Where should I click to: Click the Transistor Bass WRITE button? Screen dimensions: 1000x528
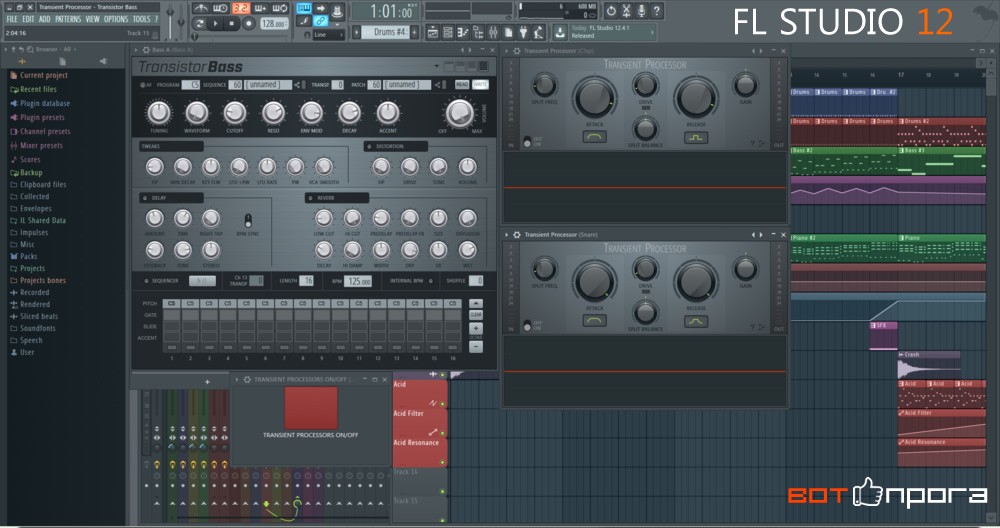click(x=480, y=84)
